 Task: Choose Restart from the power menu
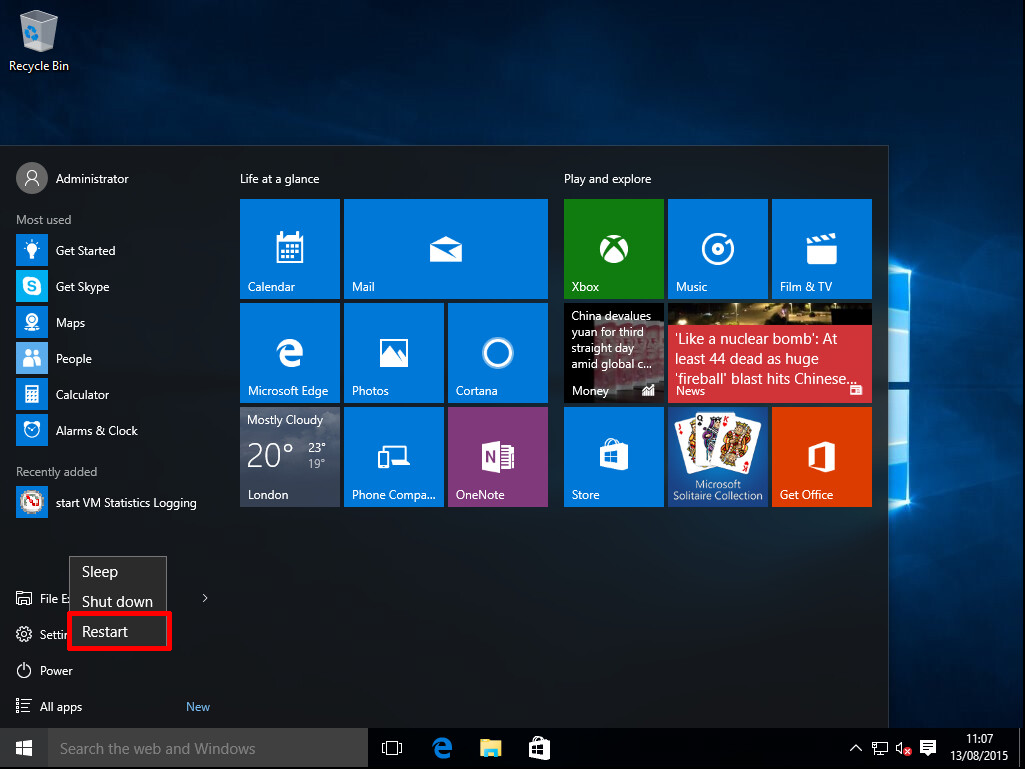pos(118,632)
